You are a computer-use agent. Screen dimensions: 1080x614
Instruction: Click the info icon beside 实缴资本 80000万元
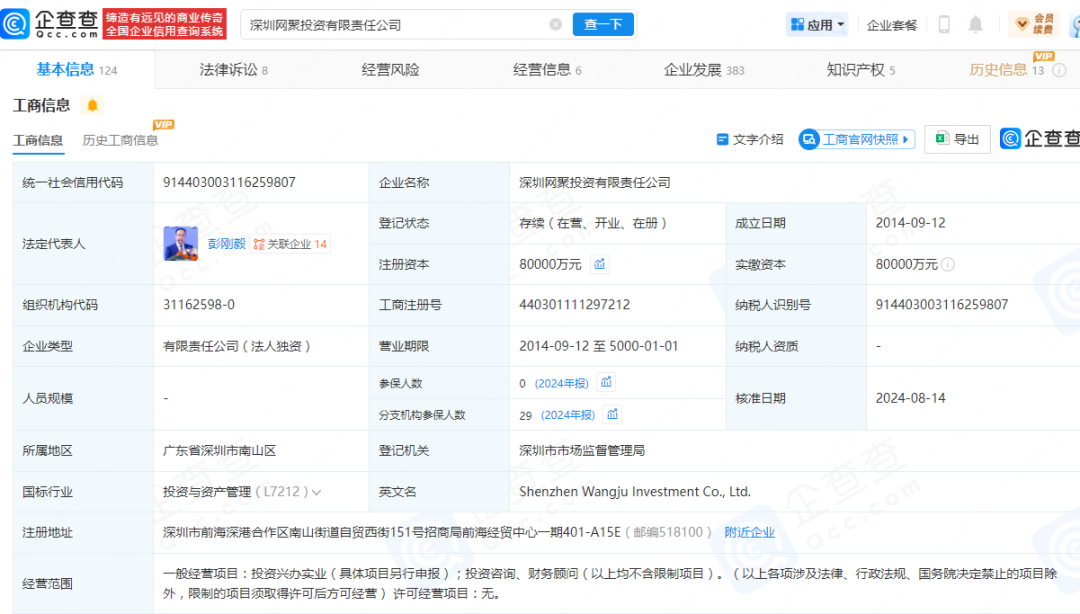948,265
